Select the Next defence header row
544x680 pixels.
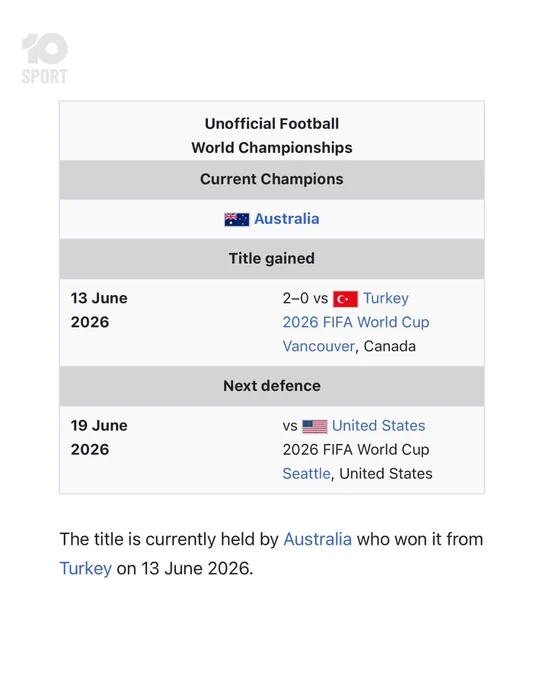[272, 386]
